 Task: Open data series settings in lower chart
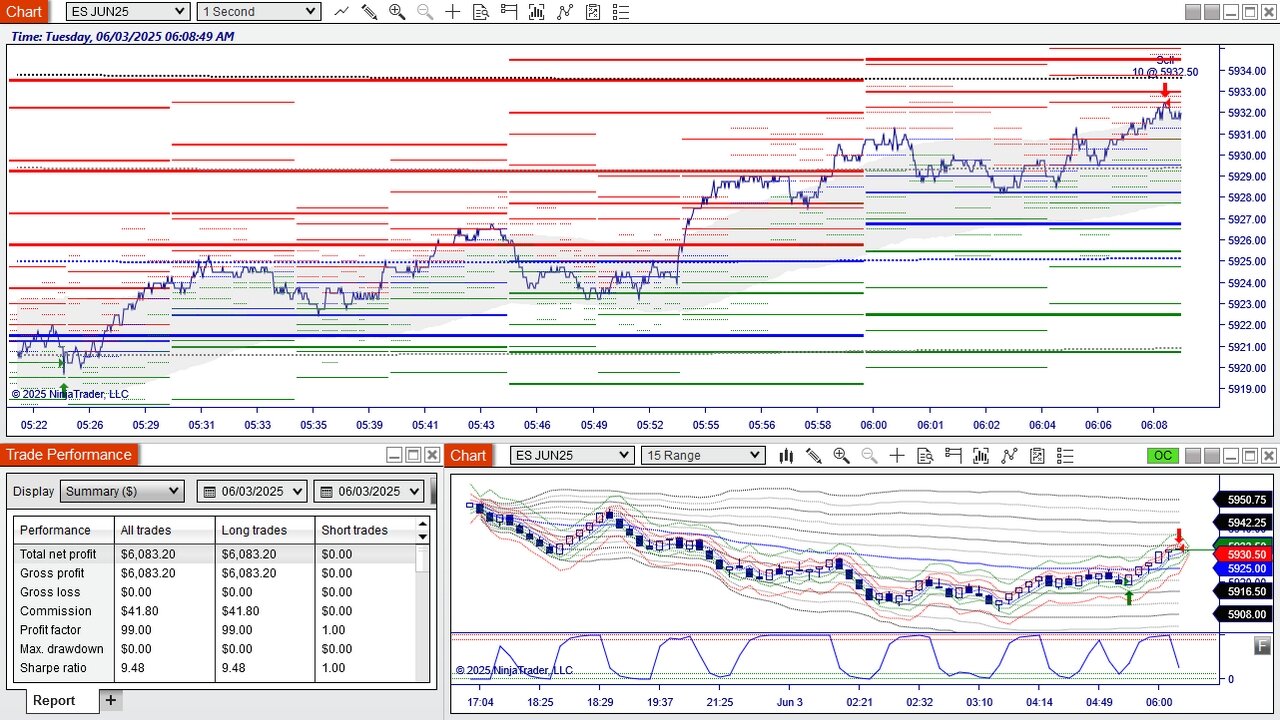pyautogui.click(x=981, y=456)
